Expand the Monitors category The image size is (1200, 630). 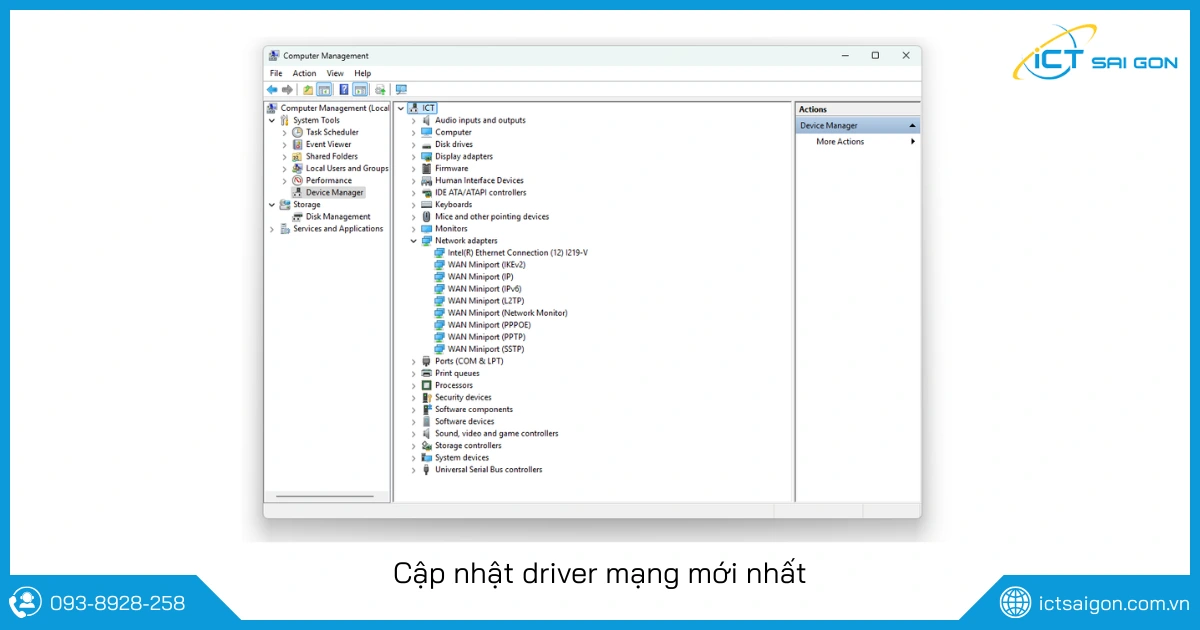click(x=413, y=229)
